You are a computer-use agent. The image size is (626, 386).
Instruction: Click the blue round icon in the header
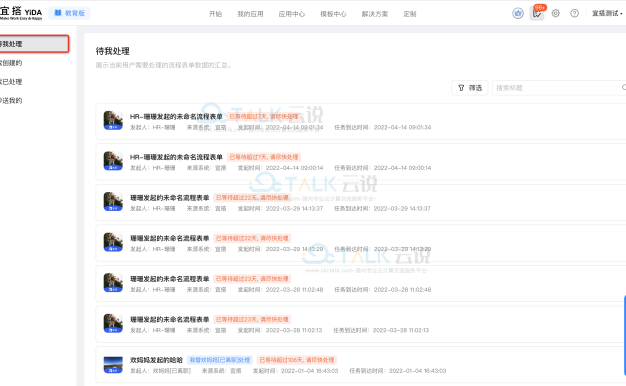518,13
